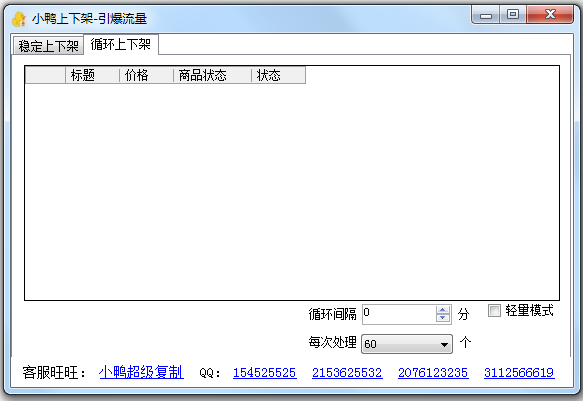
Task: Click the 价格 column header
Action: click(x=146, y=75)
